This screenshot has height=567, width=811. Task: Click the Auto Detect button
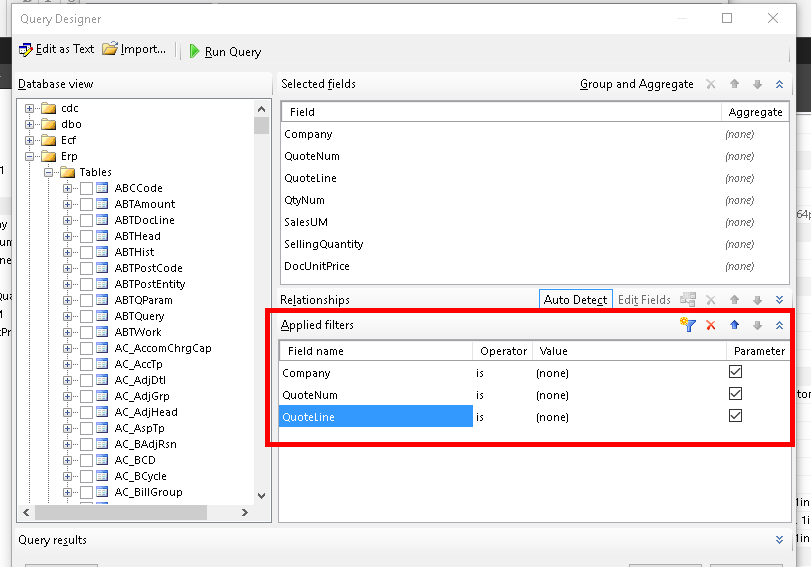(x=575, y=300)
